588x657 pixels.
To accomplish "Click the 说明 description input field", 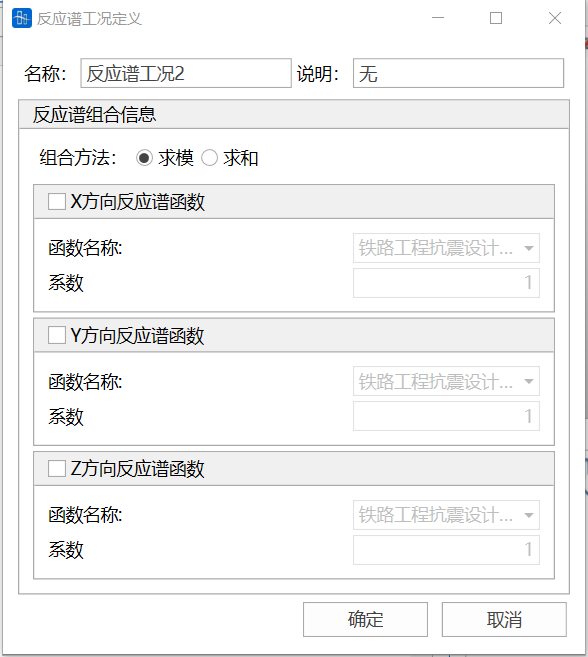I will click(x=458, y=73).
